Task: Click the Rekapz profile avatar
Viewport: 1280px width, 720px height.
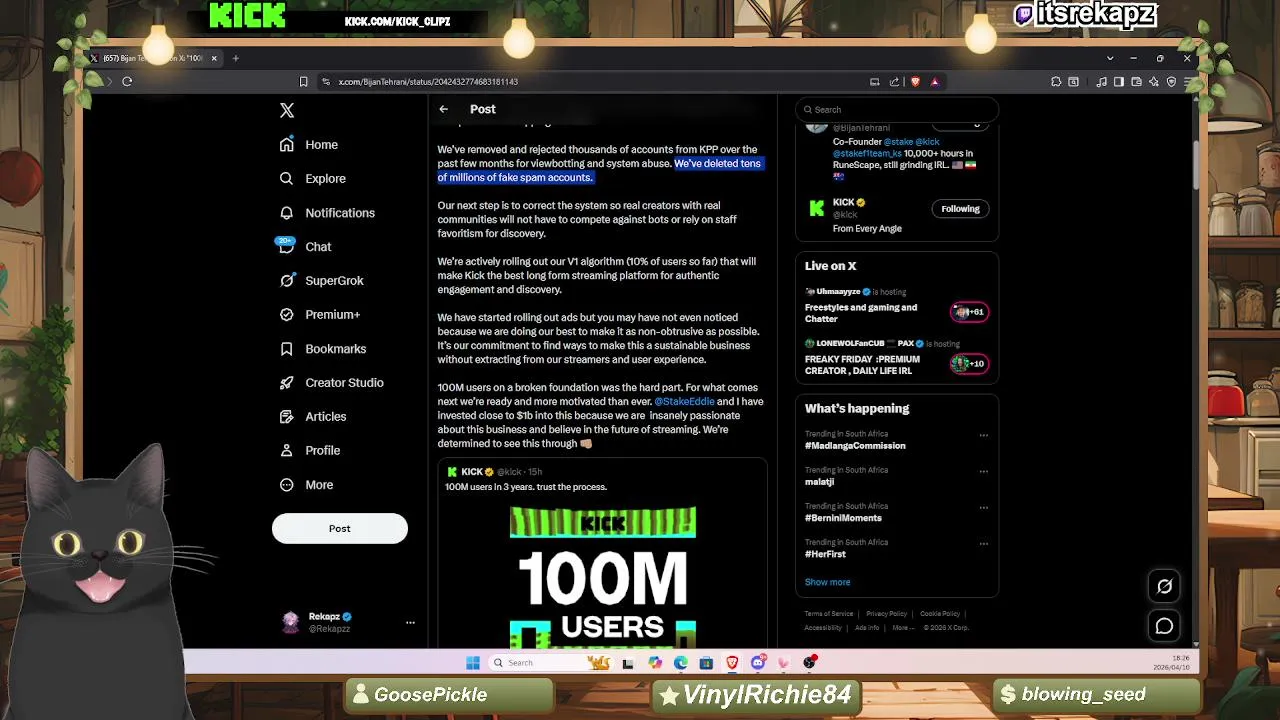Action: pos(290,622)
